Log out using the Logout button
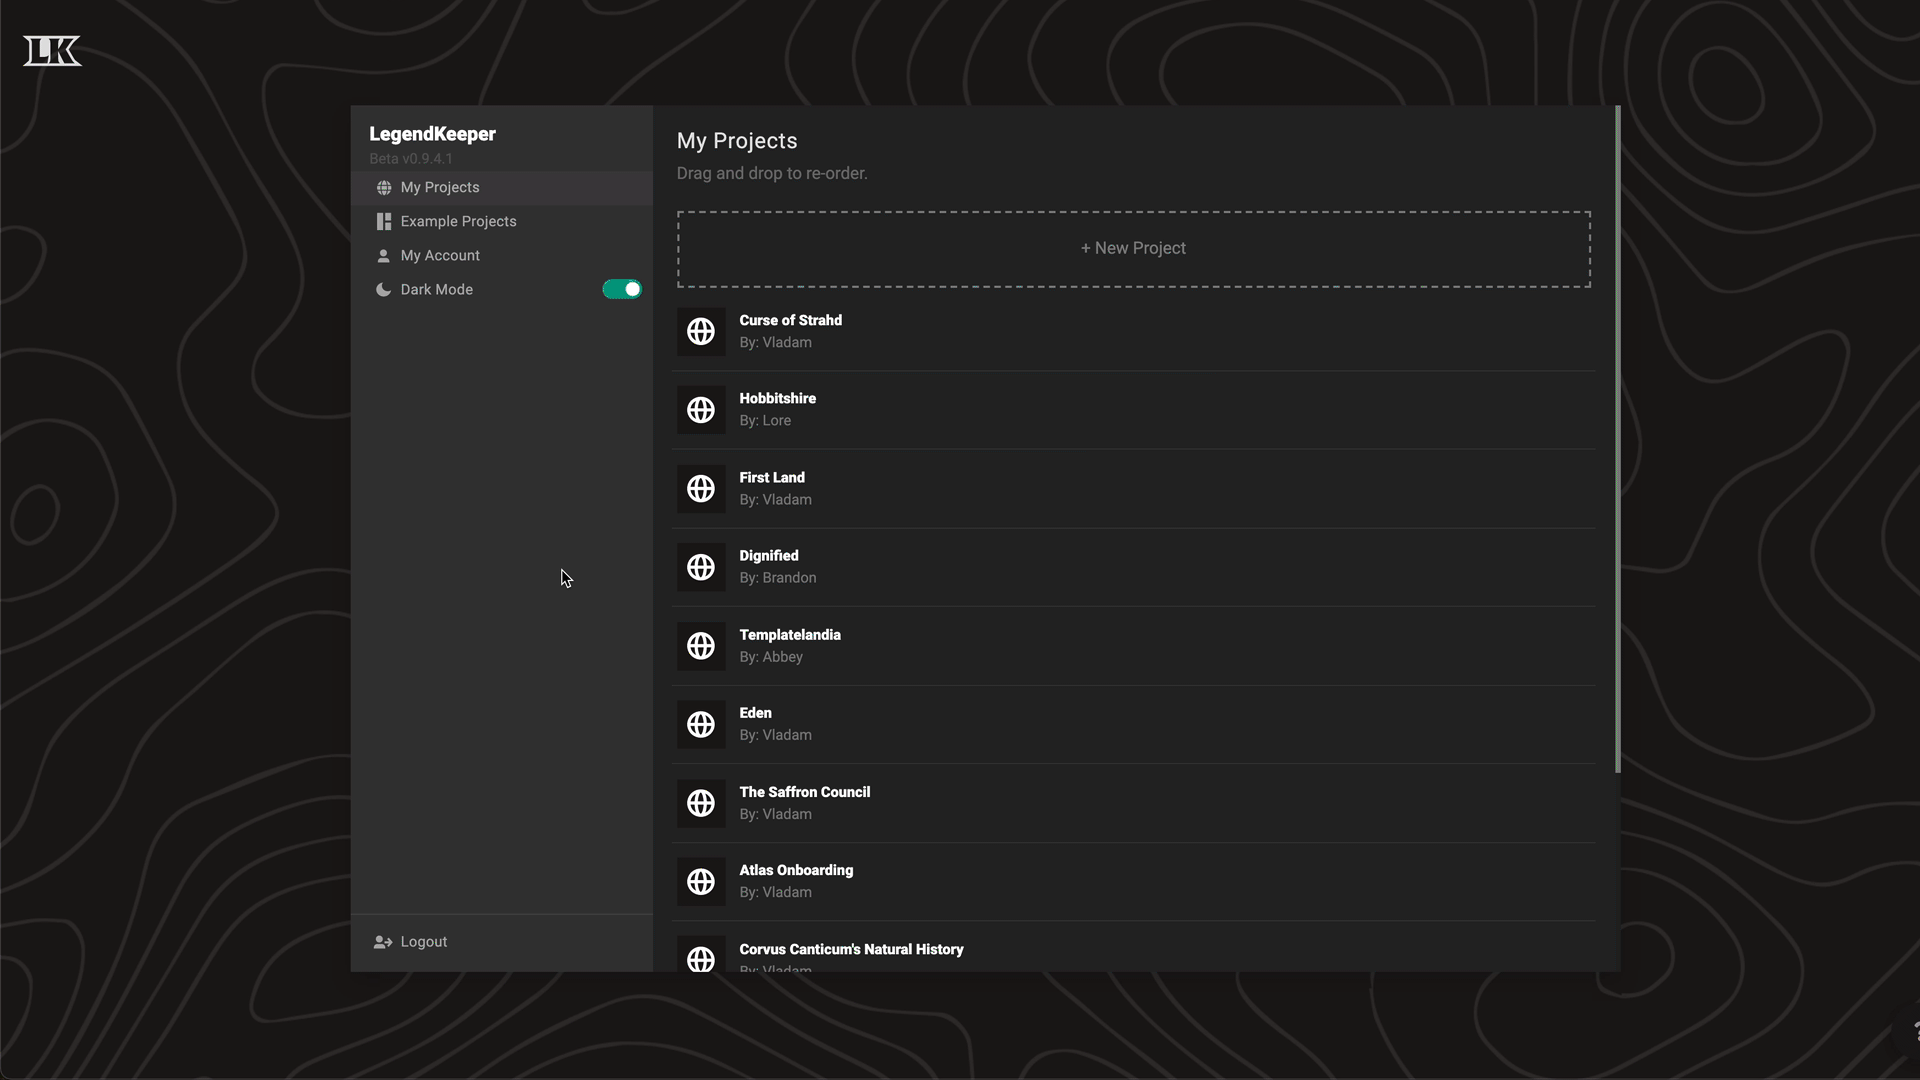The width and height of the screenshot is (1920, 1080). (423, 942)
